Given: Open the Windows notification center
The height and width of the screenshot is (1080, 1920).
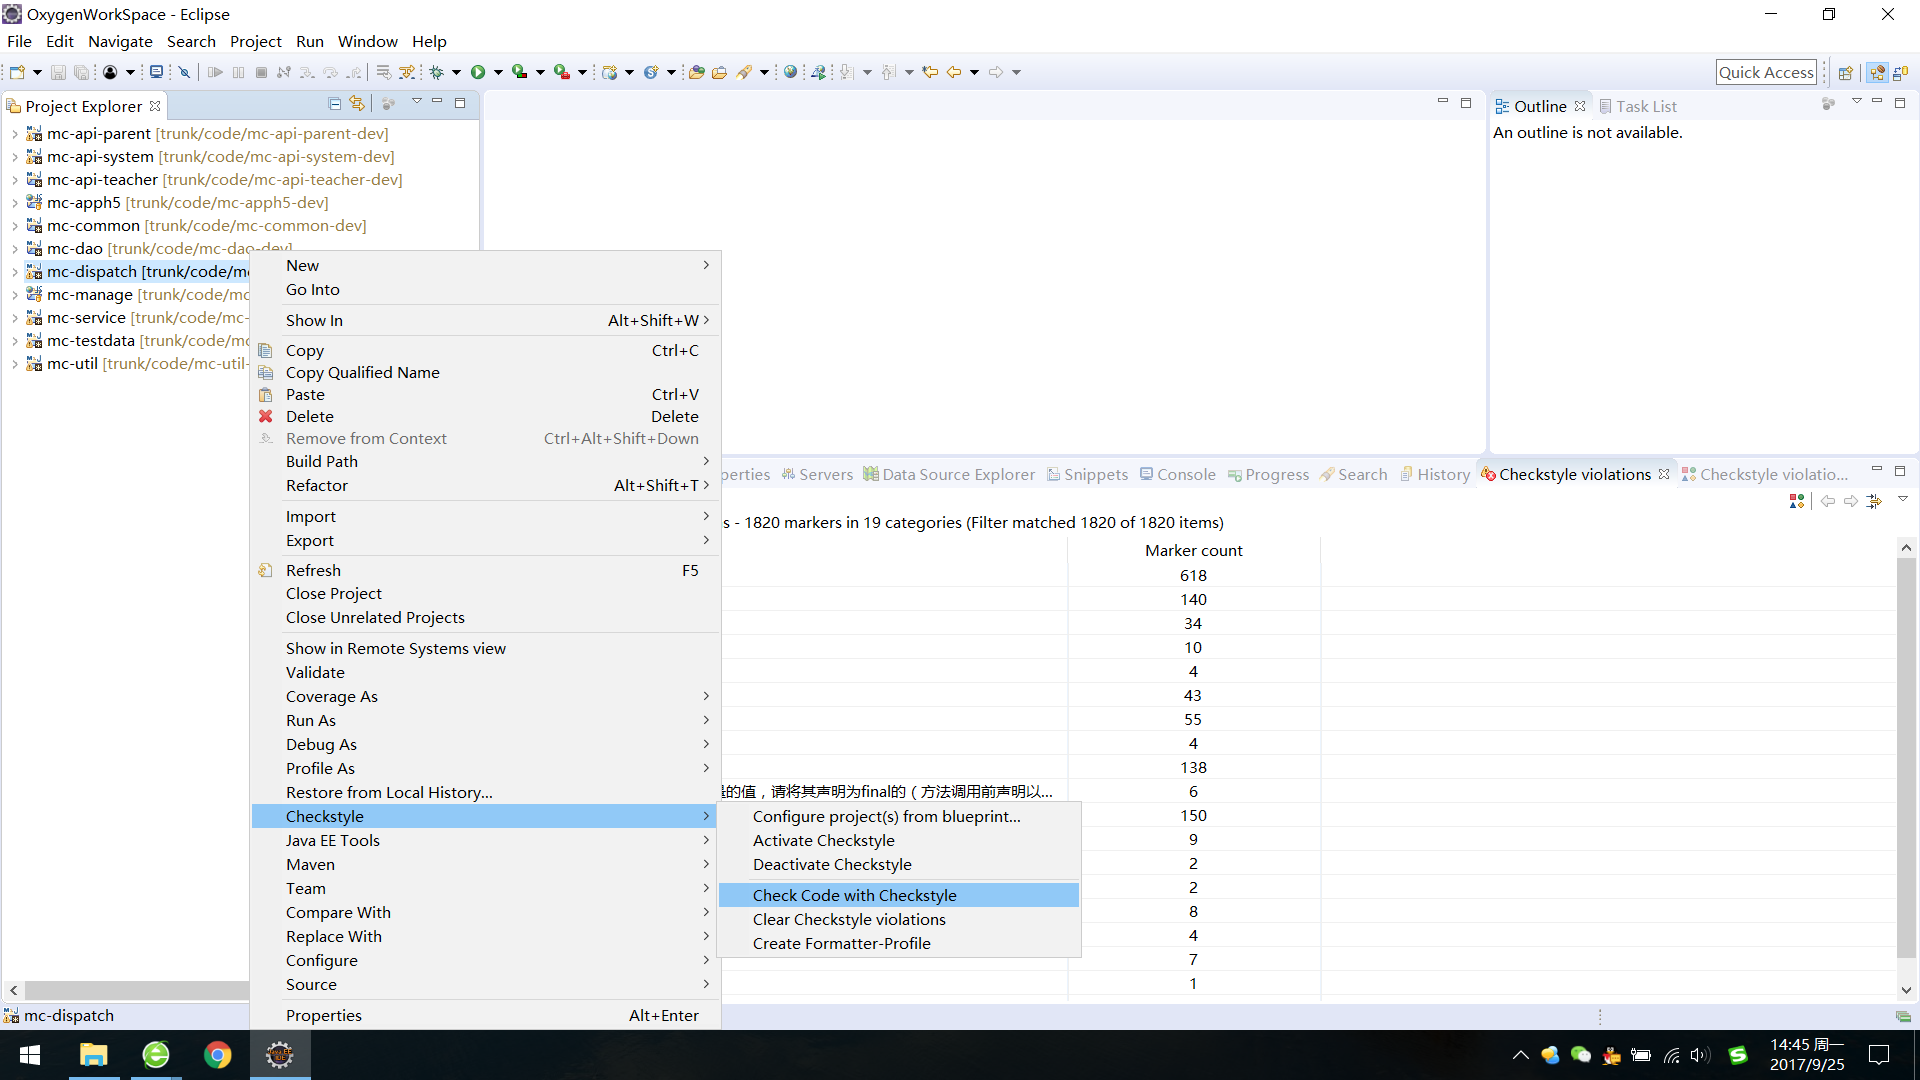Looking at the screenshot, I should coord(1879,1055).
